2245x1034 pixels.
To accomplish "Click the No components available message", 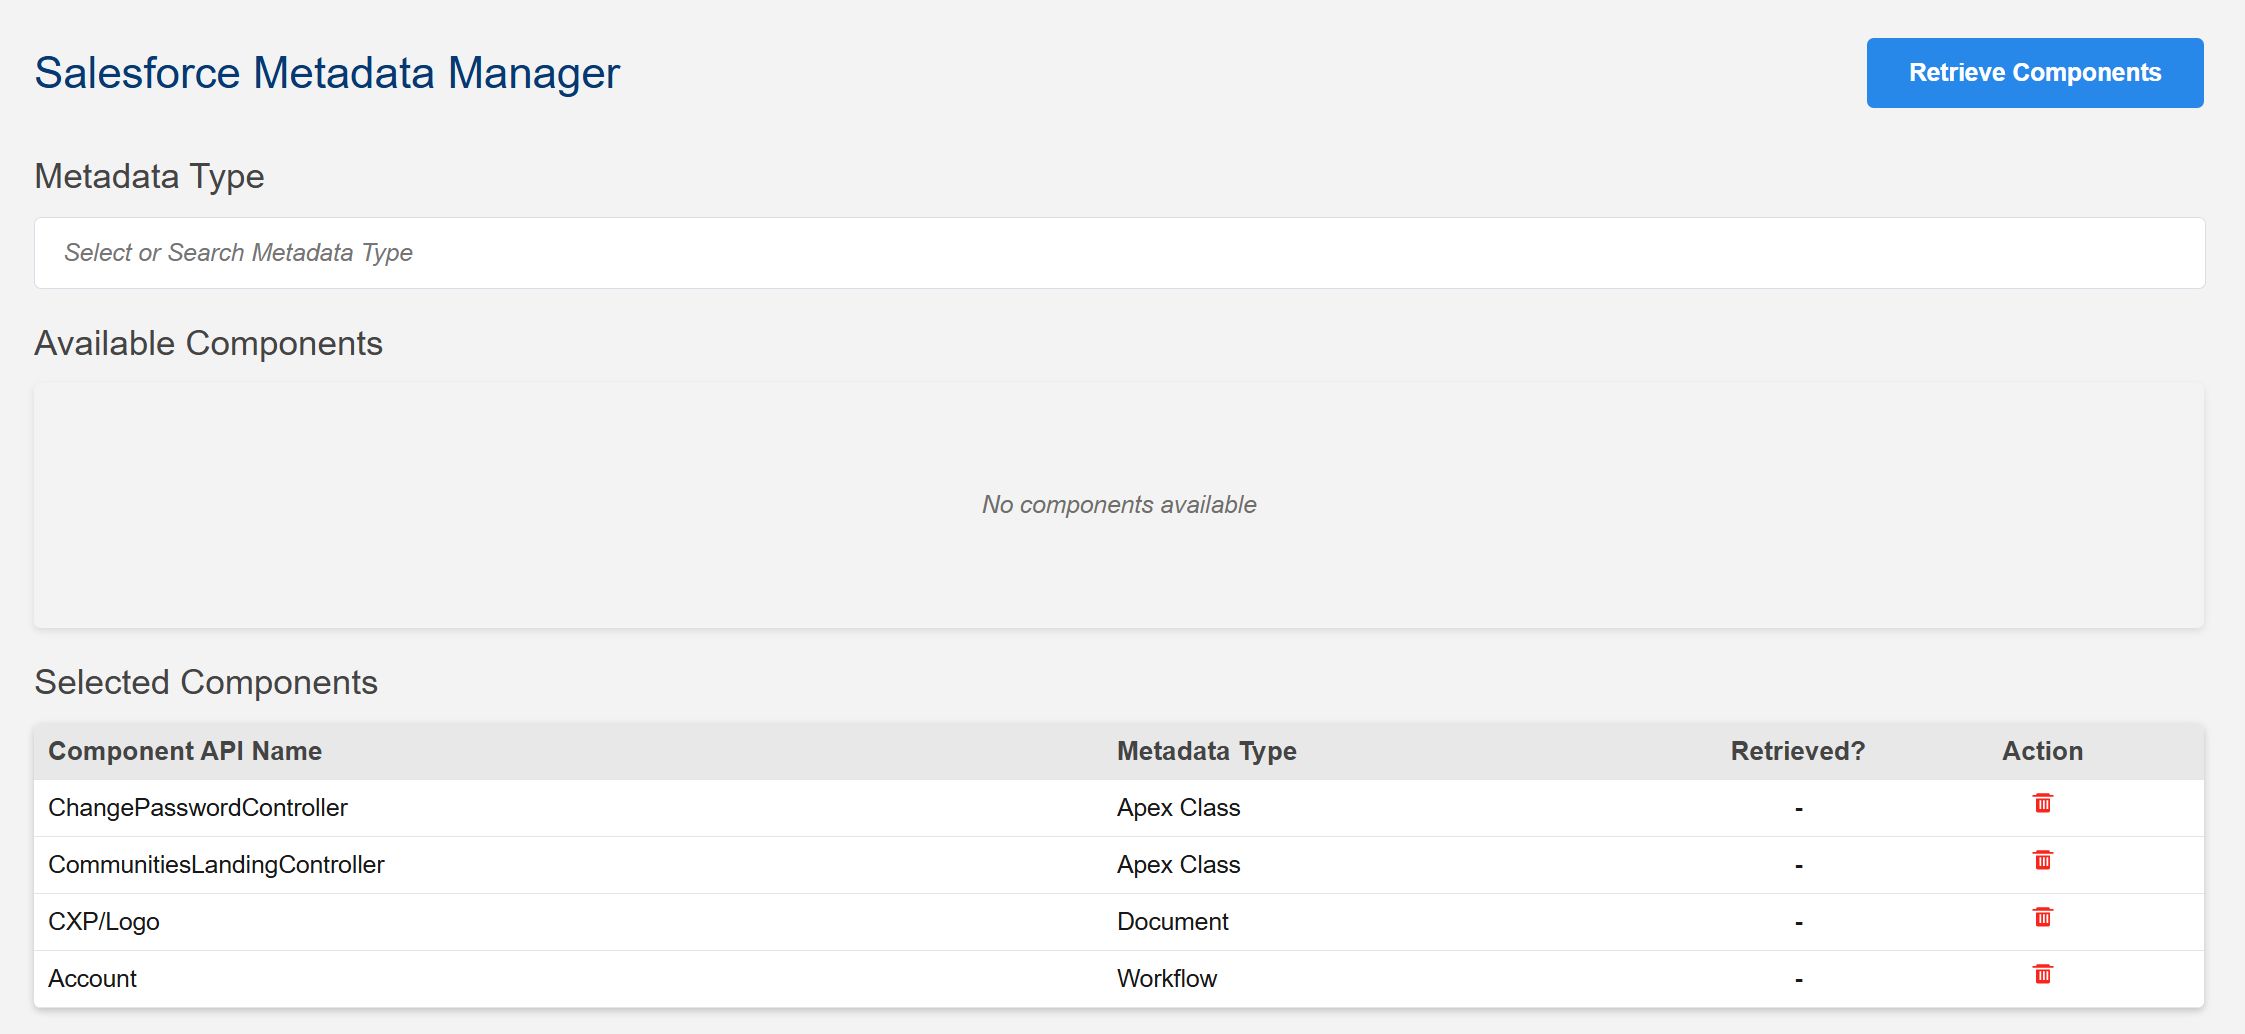I will click(x=1119, y=505).
